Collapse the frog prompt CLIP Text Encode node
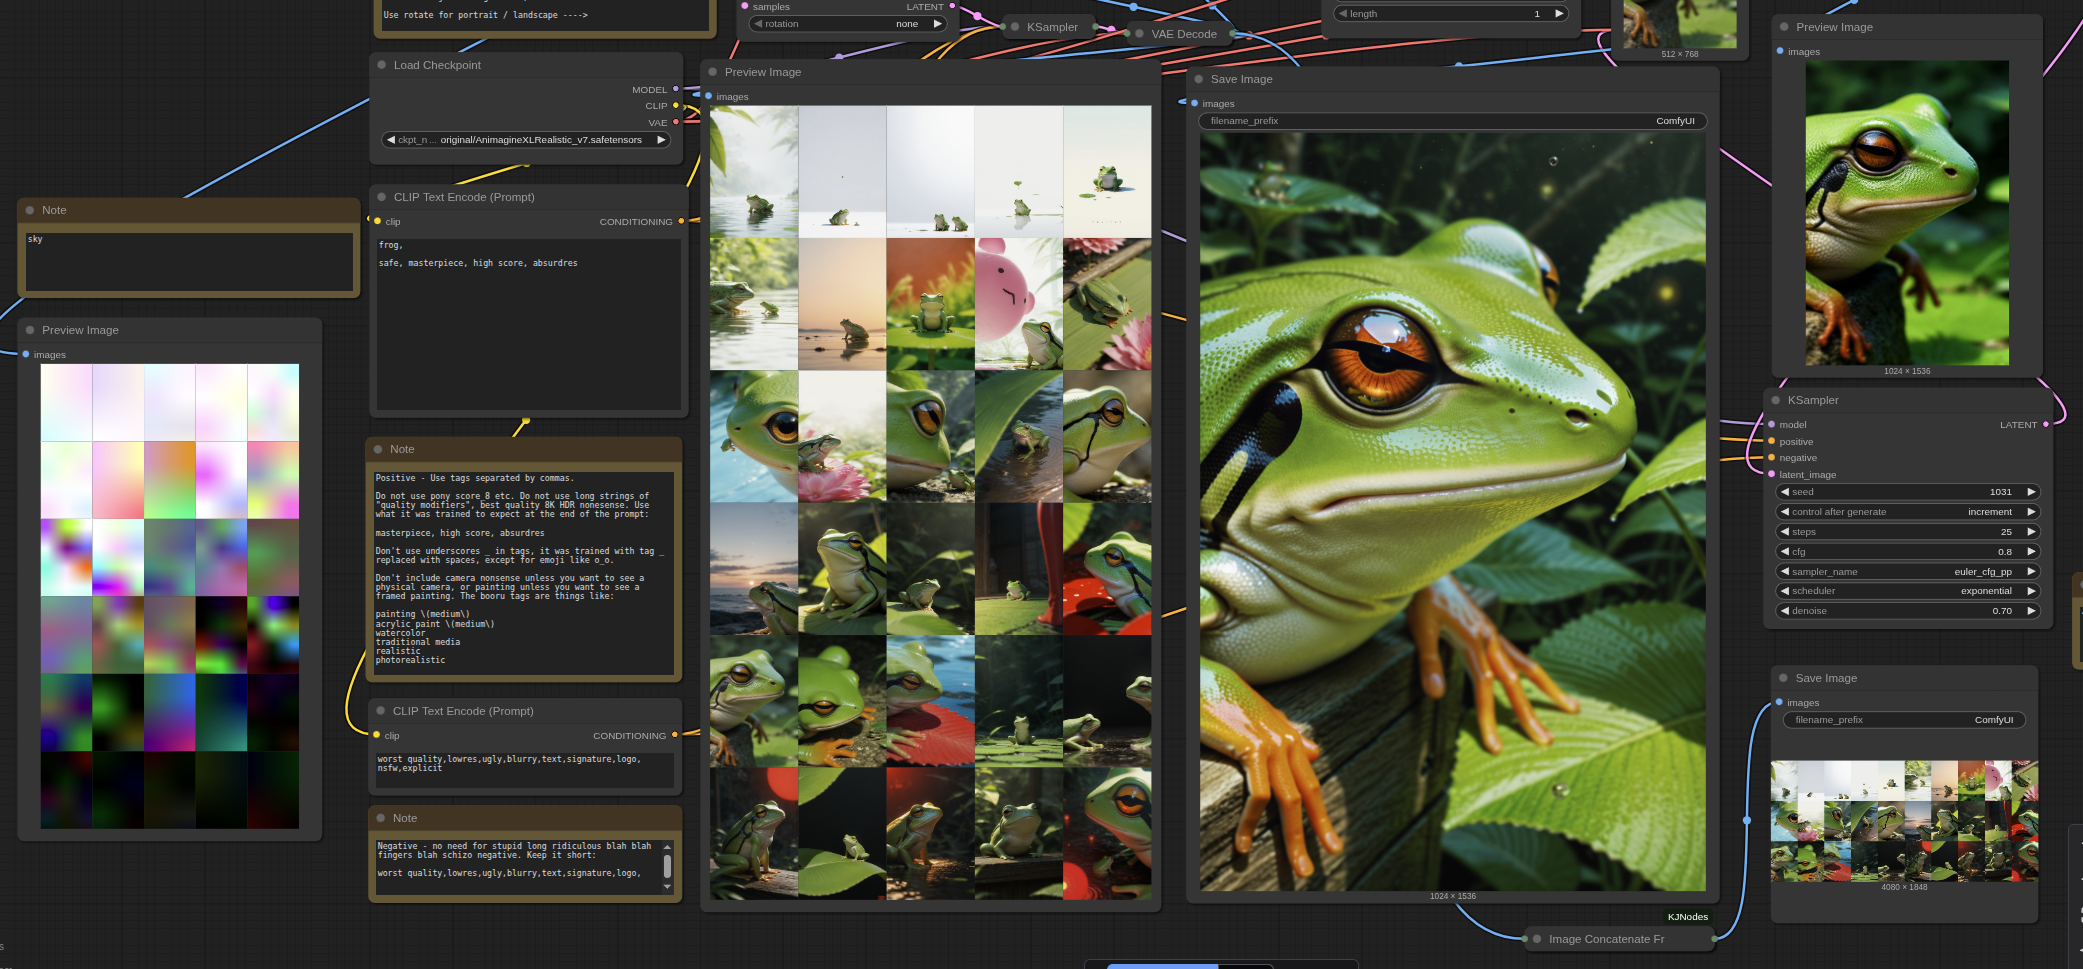The width and height of the screenshot is (2083, 969). 382,197
